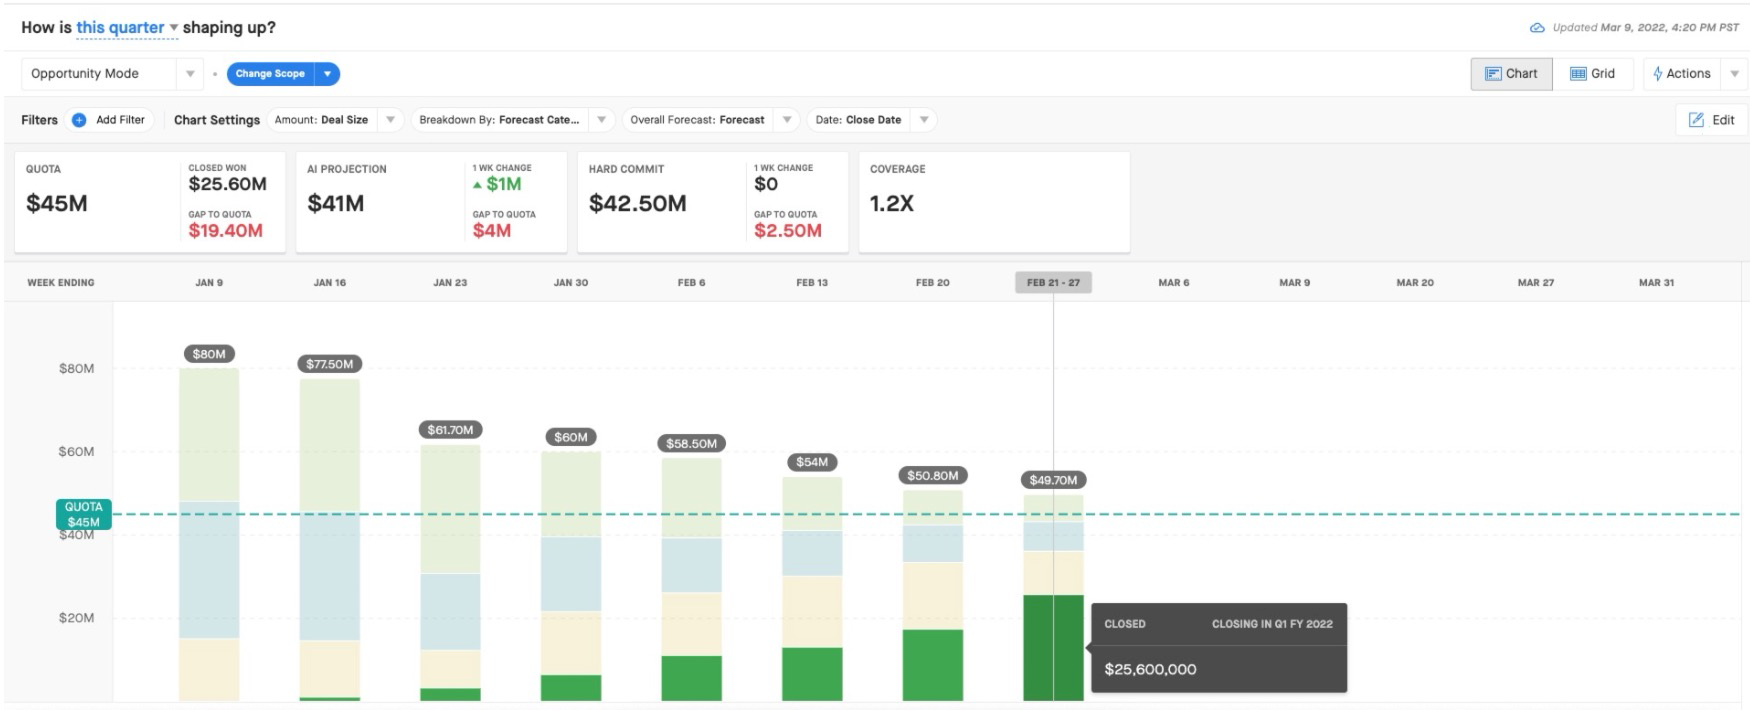The image size is (1750, 710).
Task: Open the Actions menu arrow
Action: coord(1735,74)
